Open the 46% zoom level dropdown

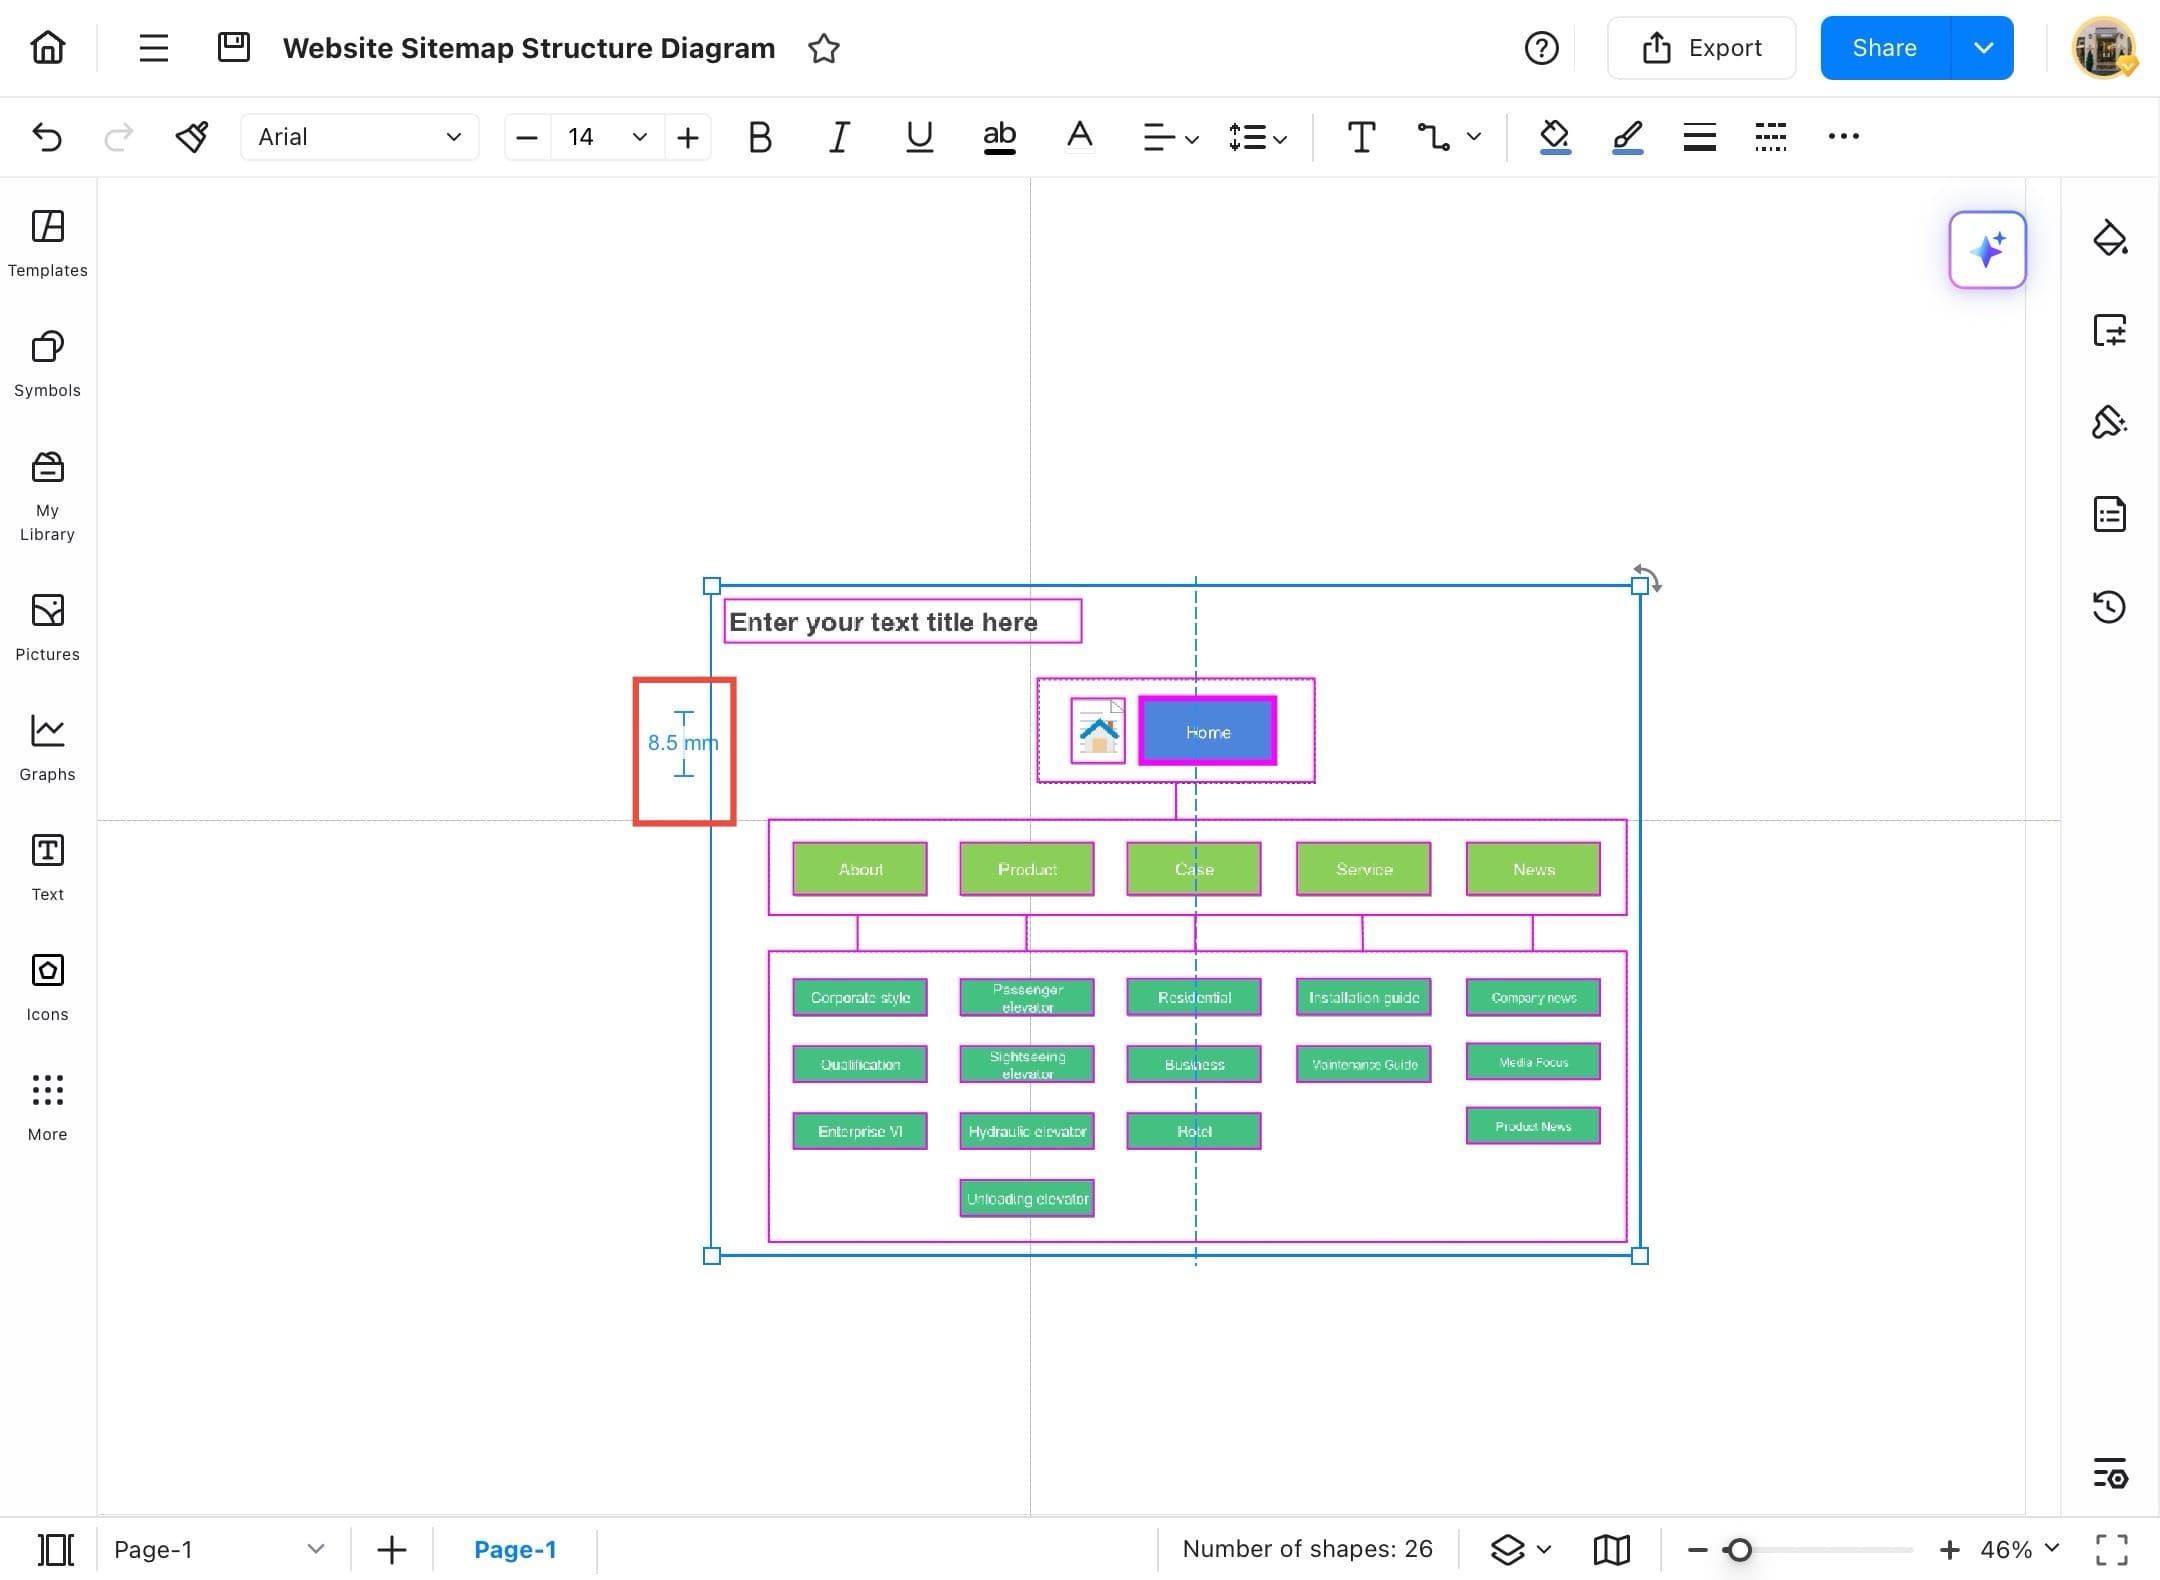tap(2019, 1549)
